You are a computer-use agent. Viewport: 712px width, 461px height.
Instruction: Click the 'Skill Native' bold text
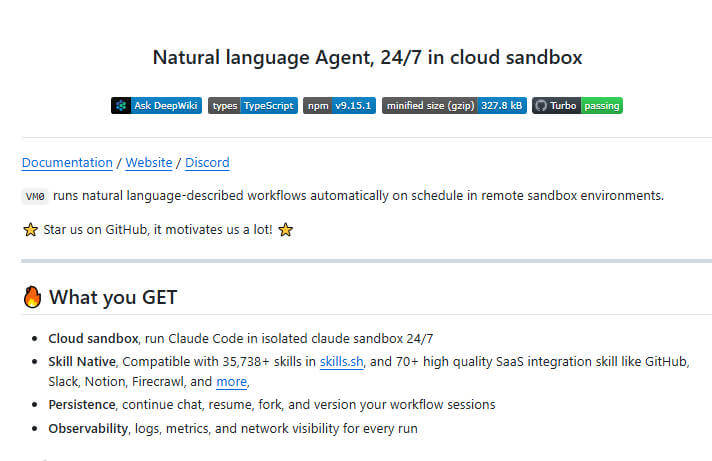[82, 362]
